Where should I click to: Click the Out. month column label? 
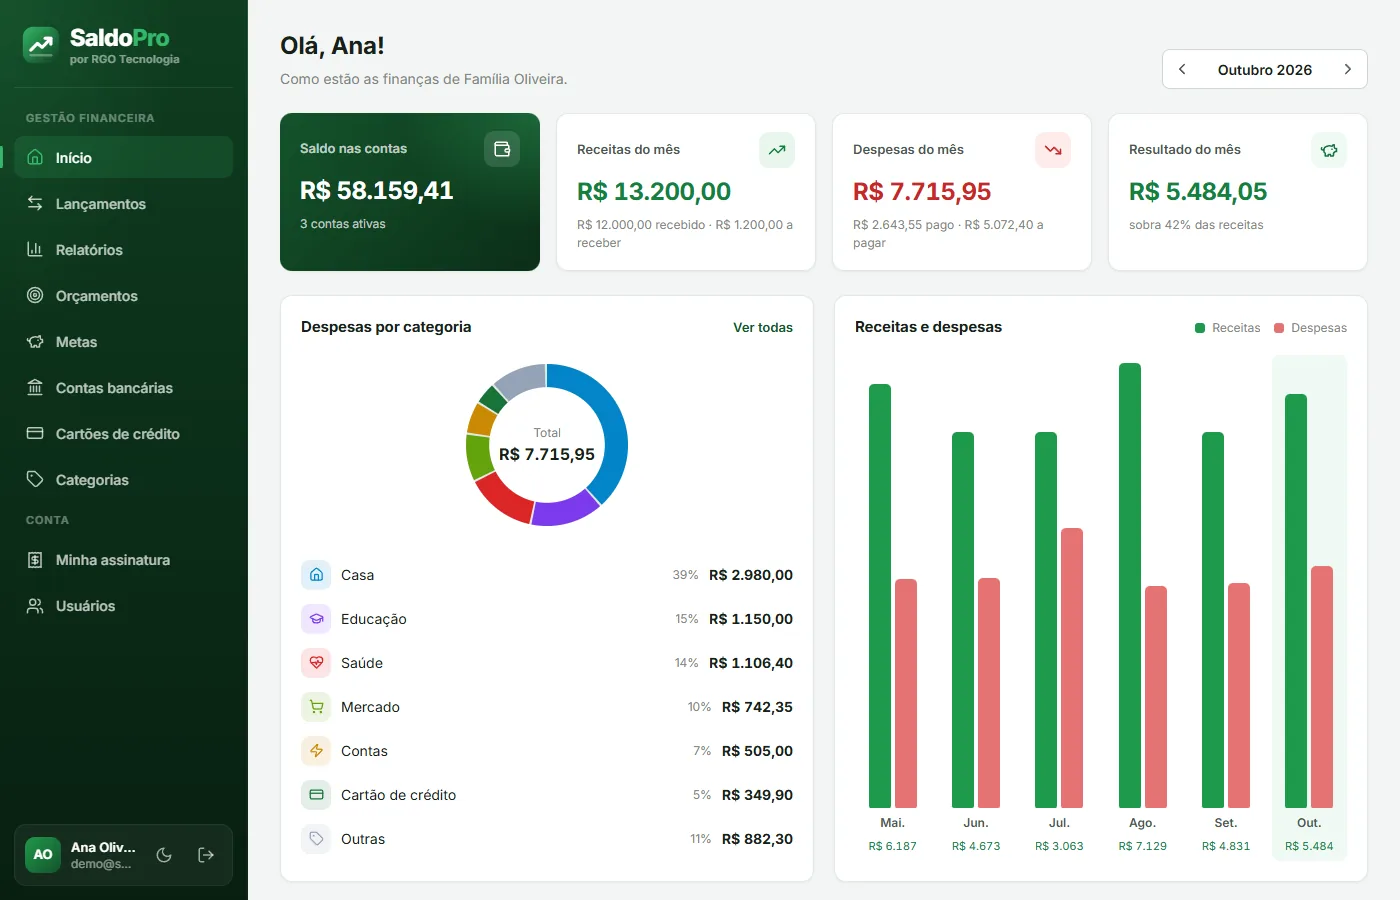[x=1309, y=823]
